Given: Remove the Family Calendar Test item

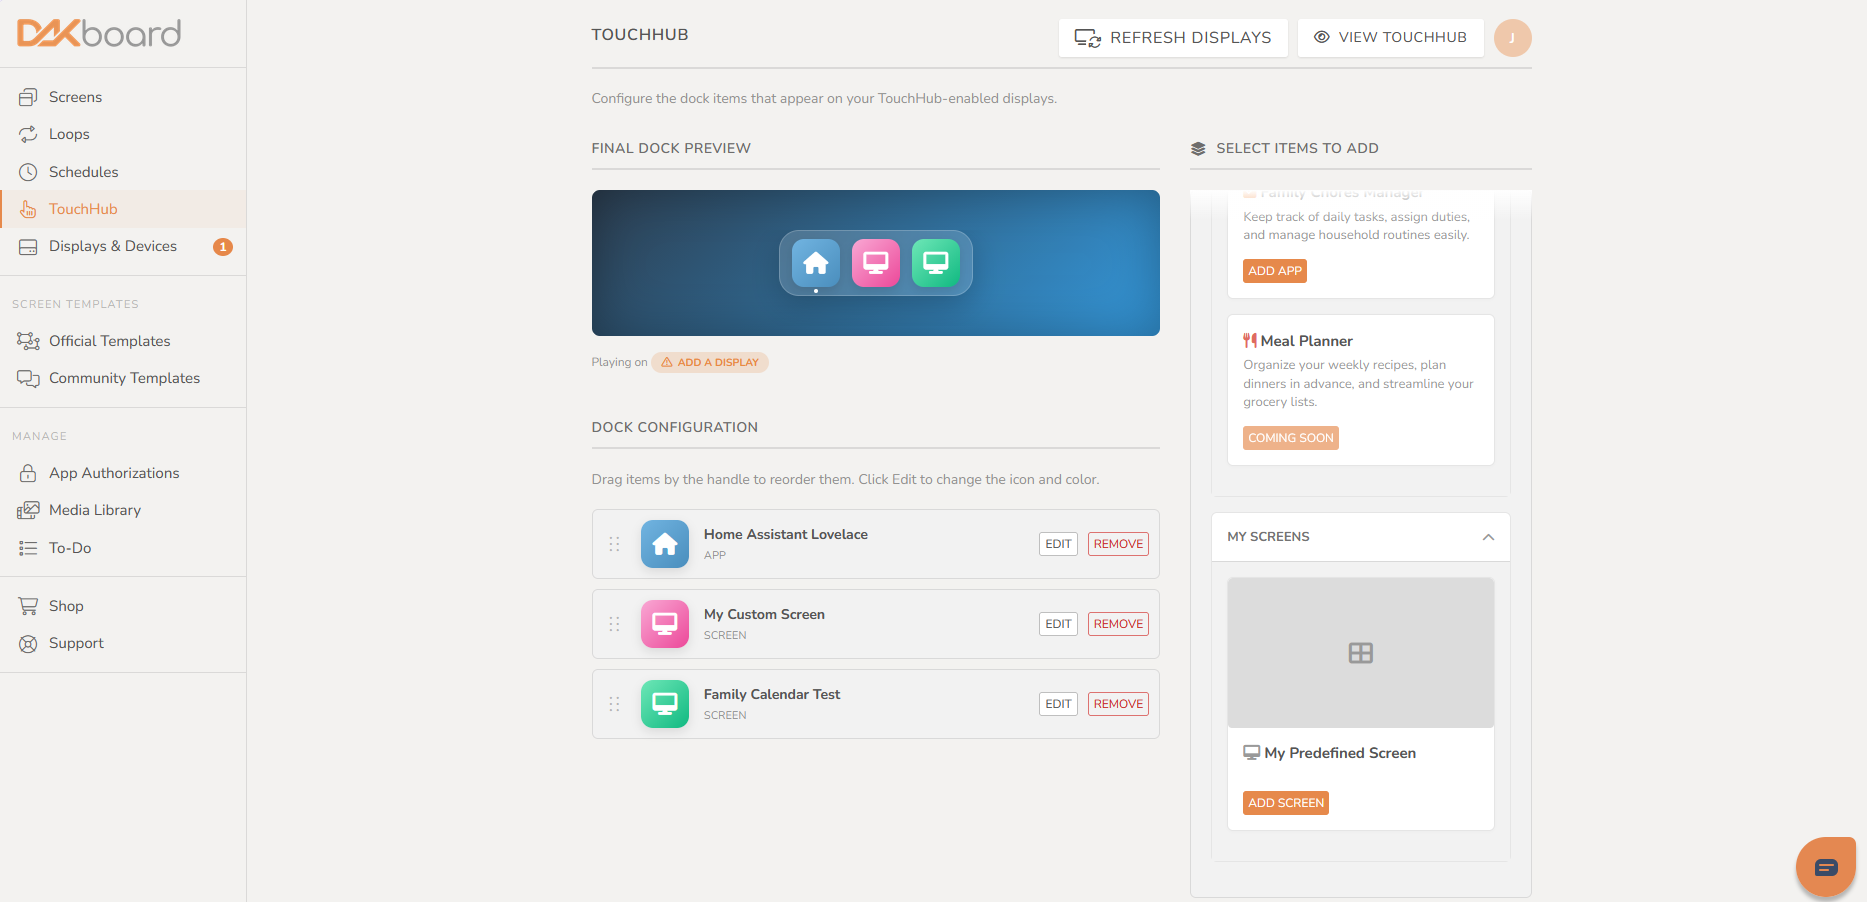Looking at the screenshot, I should coord(1118,704).
